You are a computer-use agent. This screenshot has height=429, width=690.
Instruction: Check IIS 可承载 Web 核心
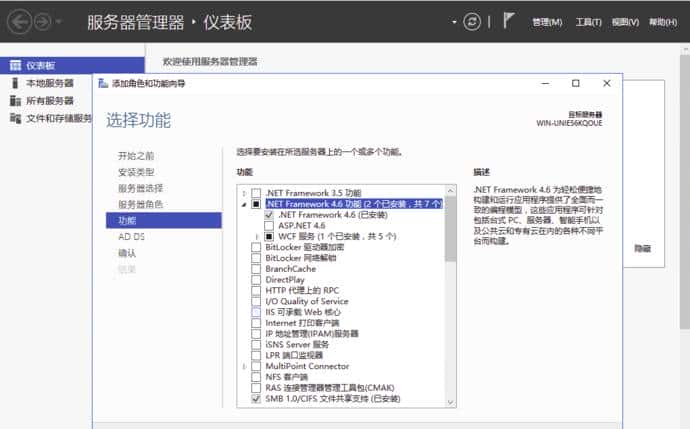[256, 312]
